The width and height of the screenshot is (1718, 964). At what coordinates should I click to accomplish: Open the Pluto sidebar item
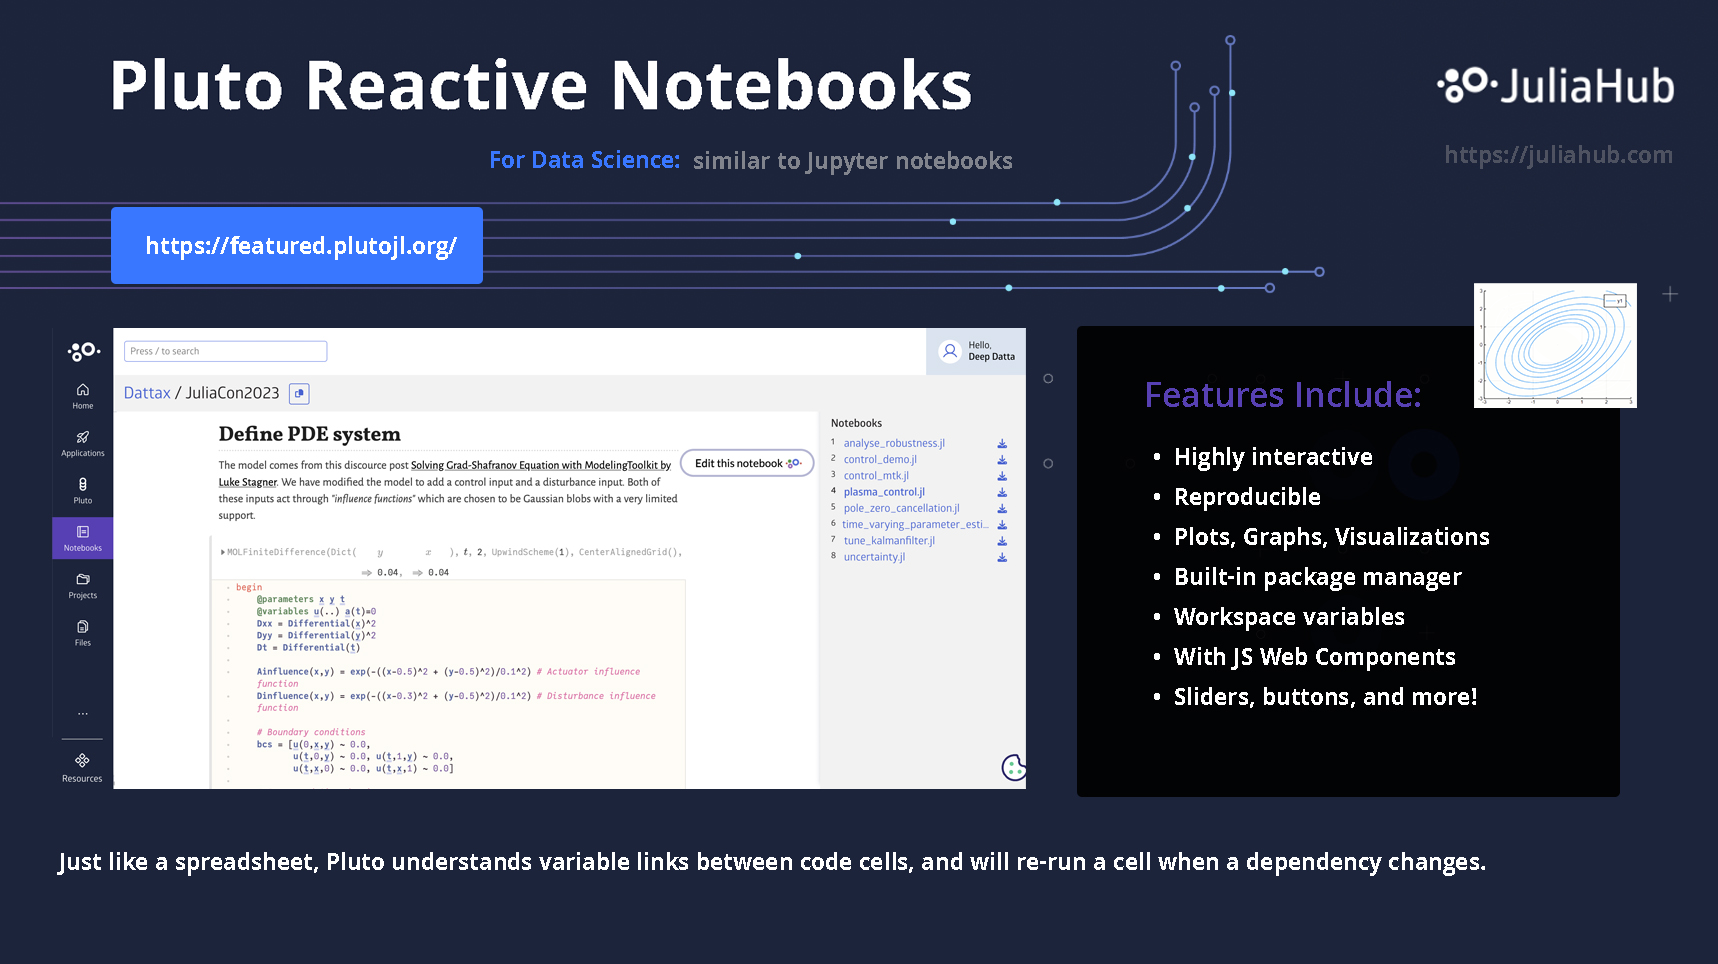point(83,490)
